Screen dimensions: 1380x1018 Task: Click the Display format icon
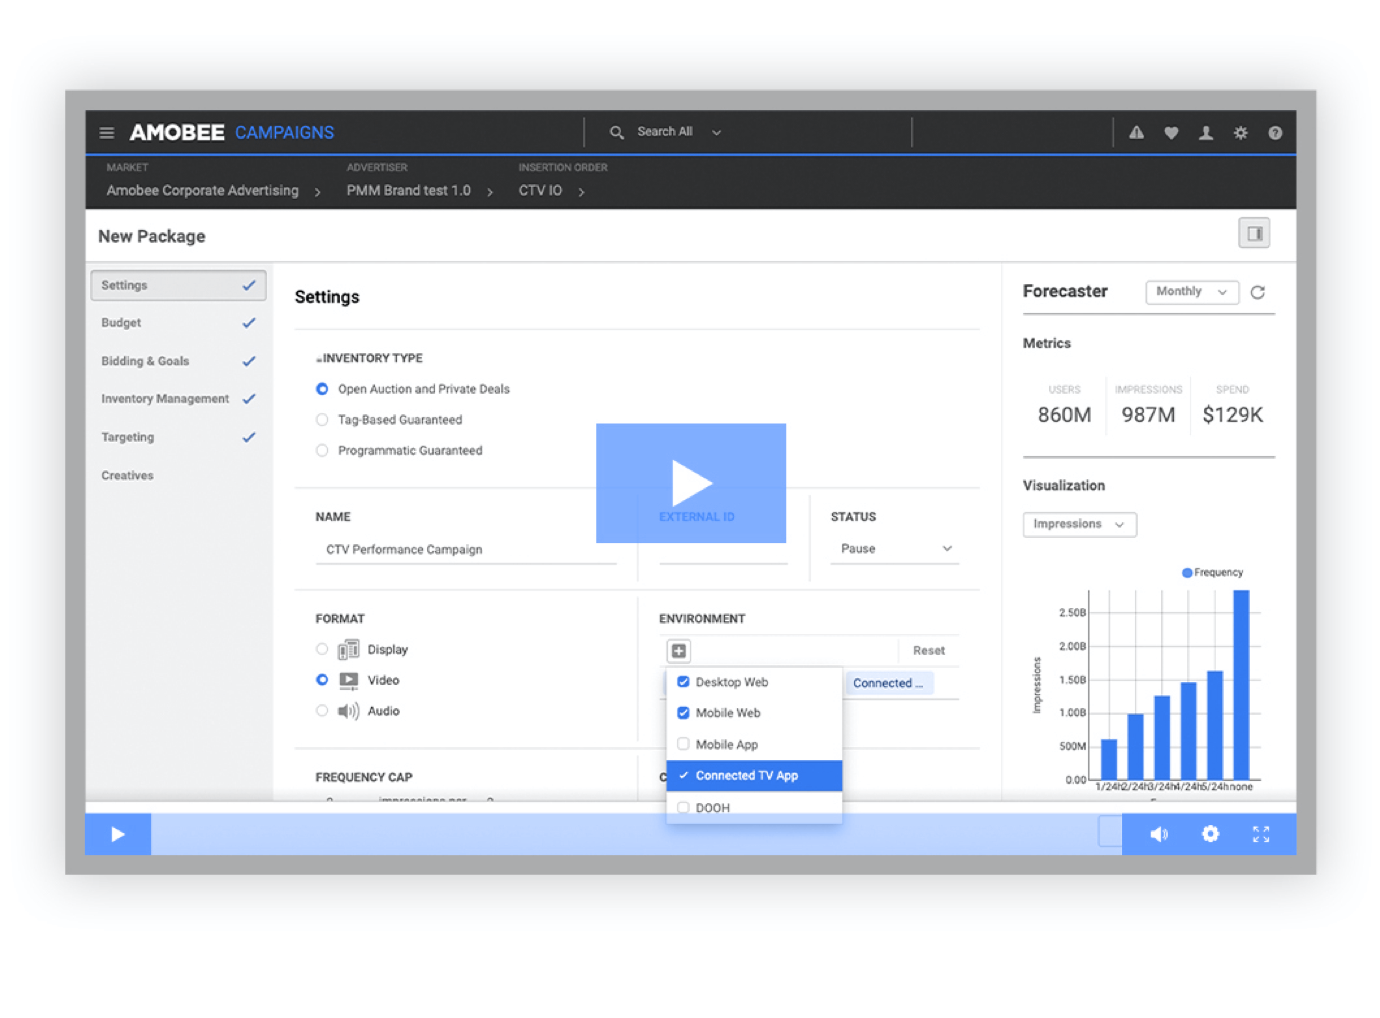coord(348,650)
